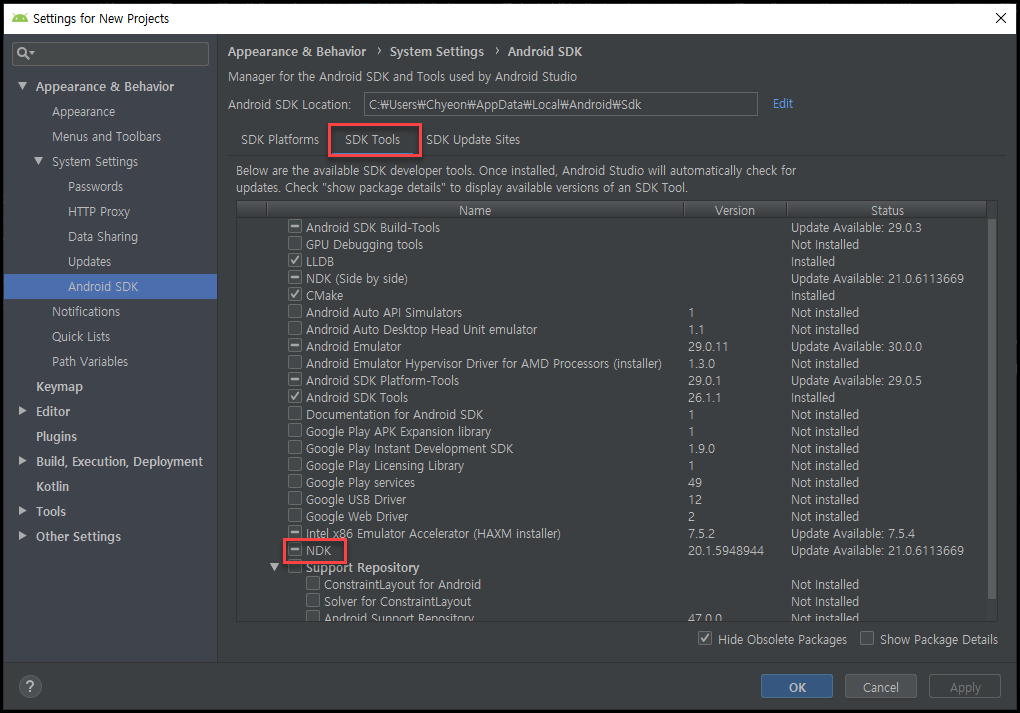Check Solver for ConstraintLayout checkbox
Image resolution: width=1020 pixels, height=713 pixels.
pyautogui.click(x=313, y=601)
